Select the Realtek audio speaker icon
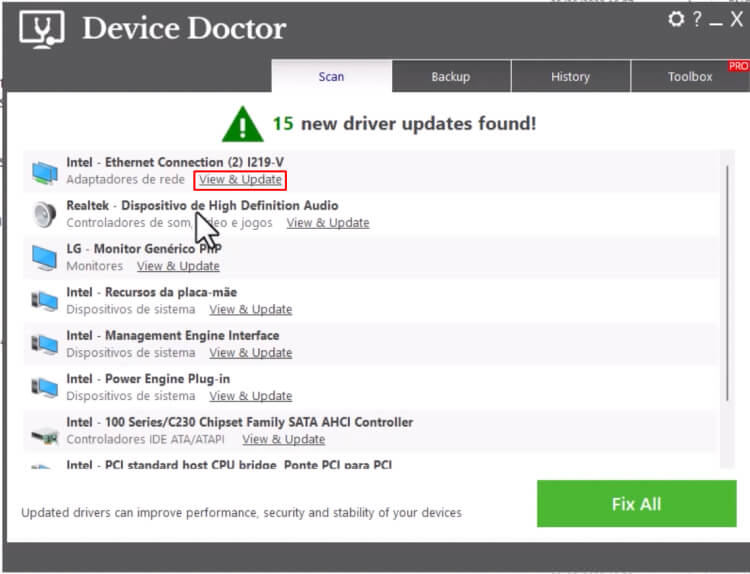 coord(44,215)
